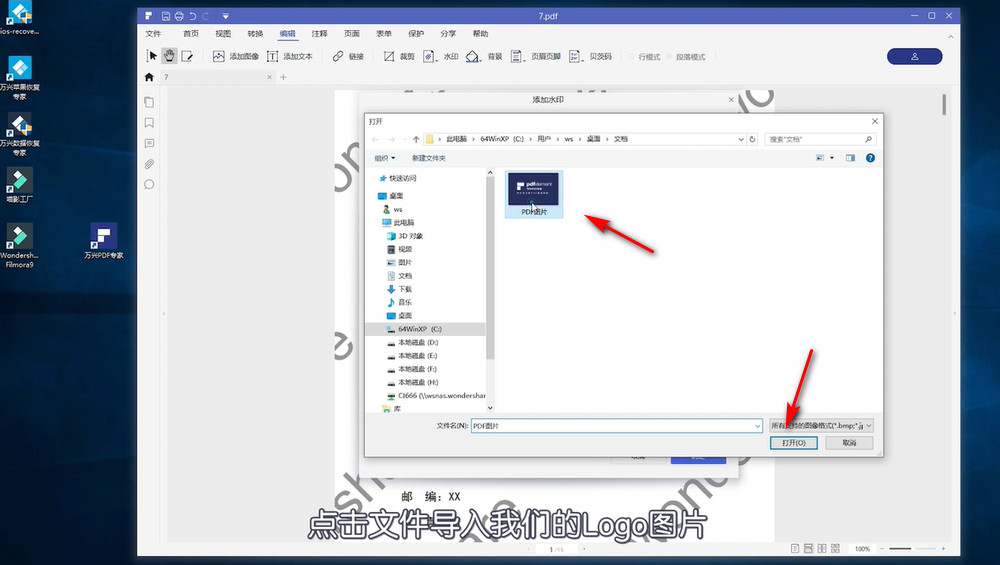Click 添加图像 add image tool
Viewport: 1000px width, 565px height.
236,56
